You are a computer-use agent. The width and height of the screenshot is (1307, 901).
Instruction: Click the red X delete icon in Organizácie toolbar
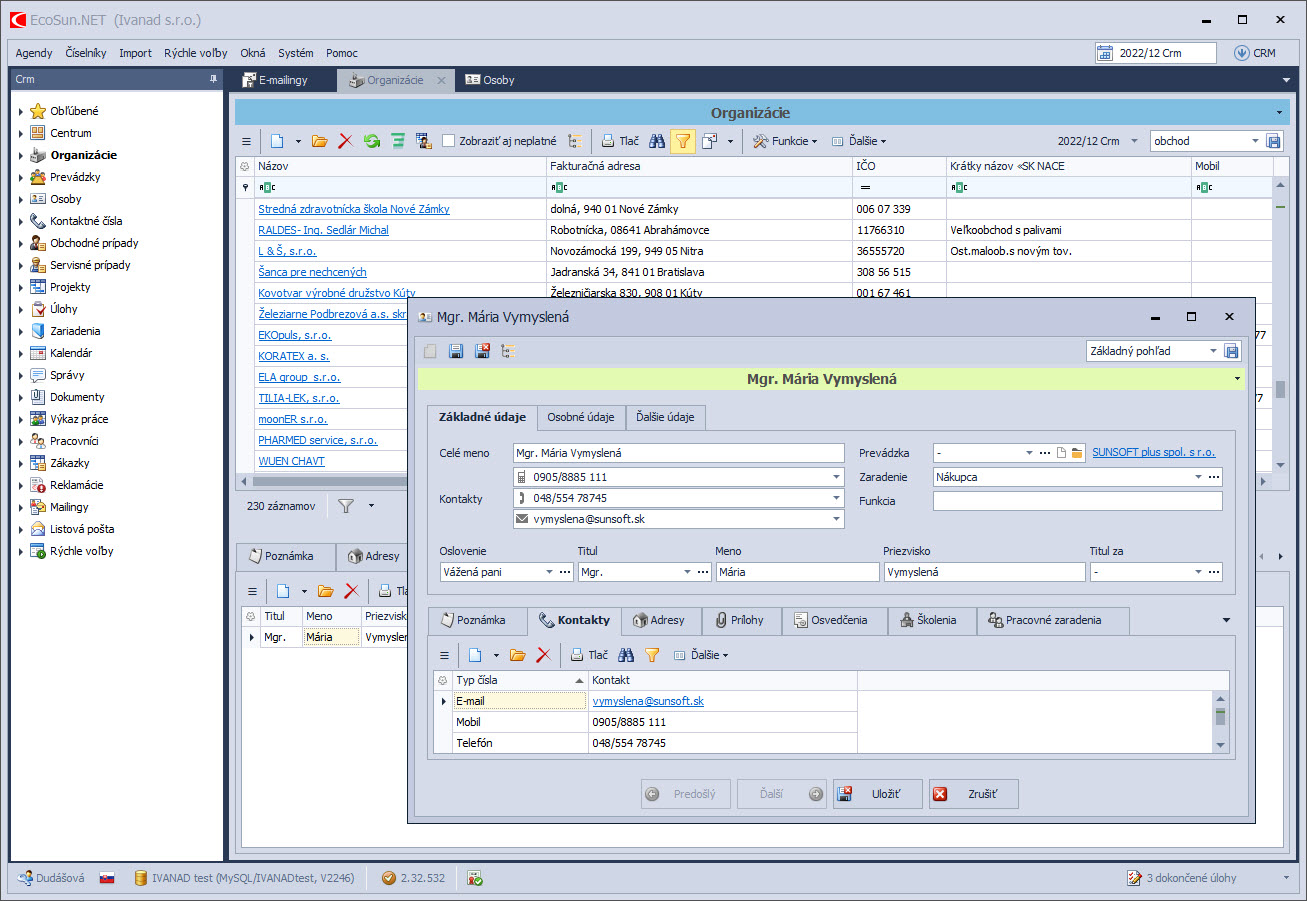point(346,141)
